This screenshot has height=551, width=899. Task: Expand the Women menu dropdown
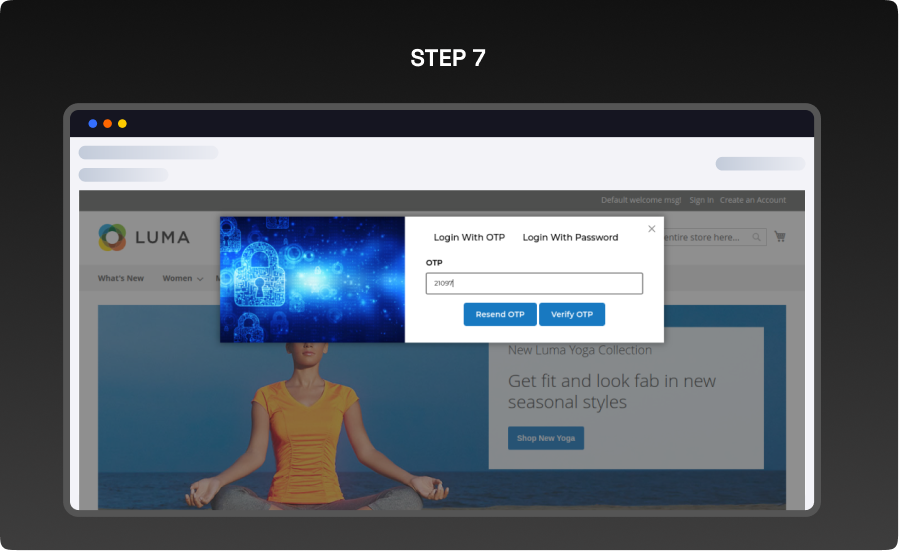click(182, 278)
